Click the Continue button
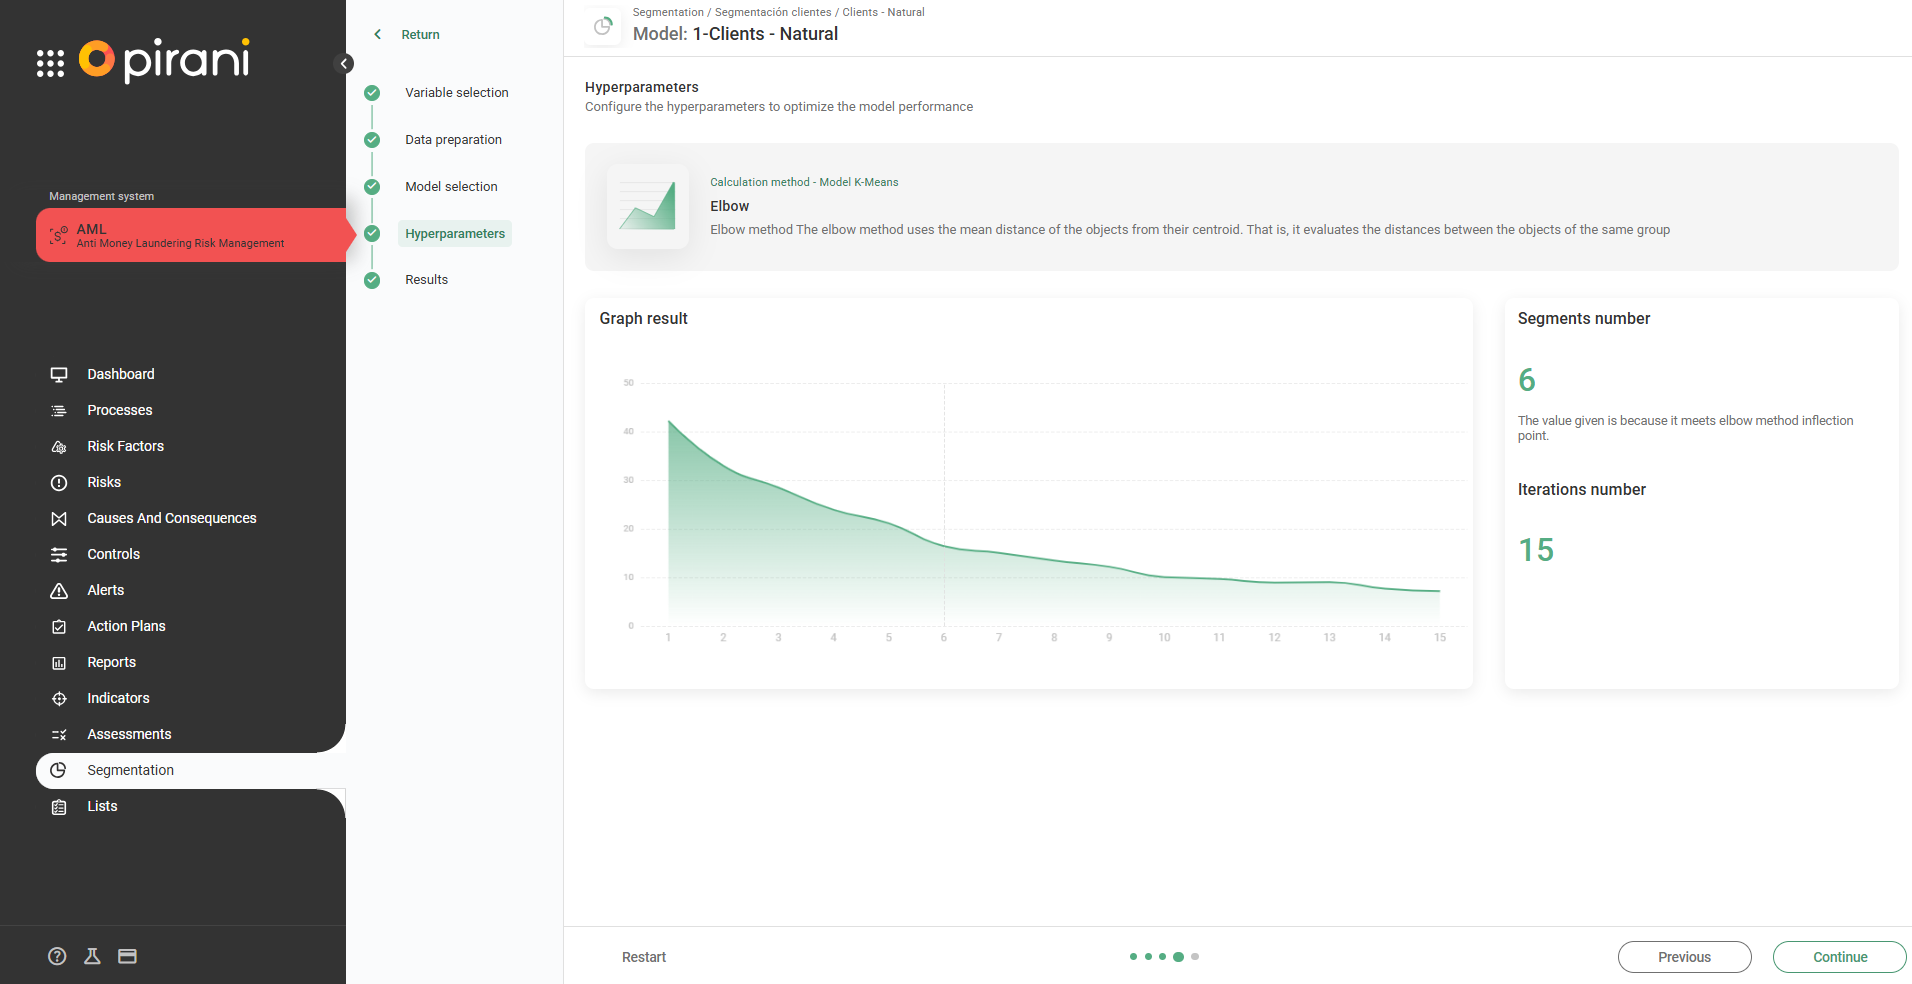Image resolution: width=1912 pixels, height=984 pixels. pos(1839,957)
